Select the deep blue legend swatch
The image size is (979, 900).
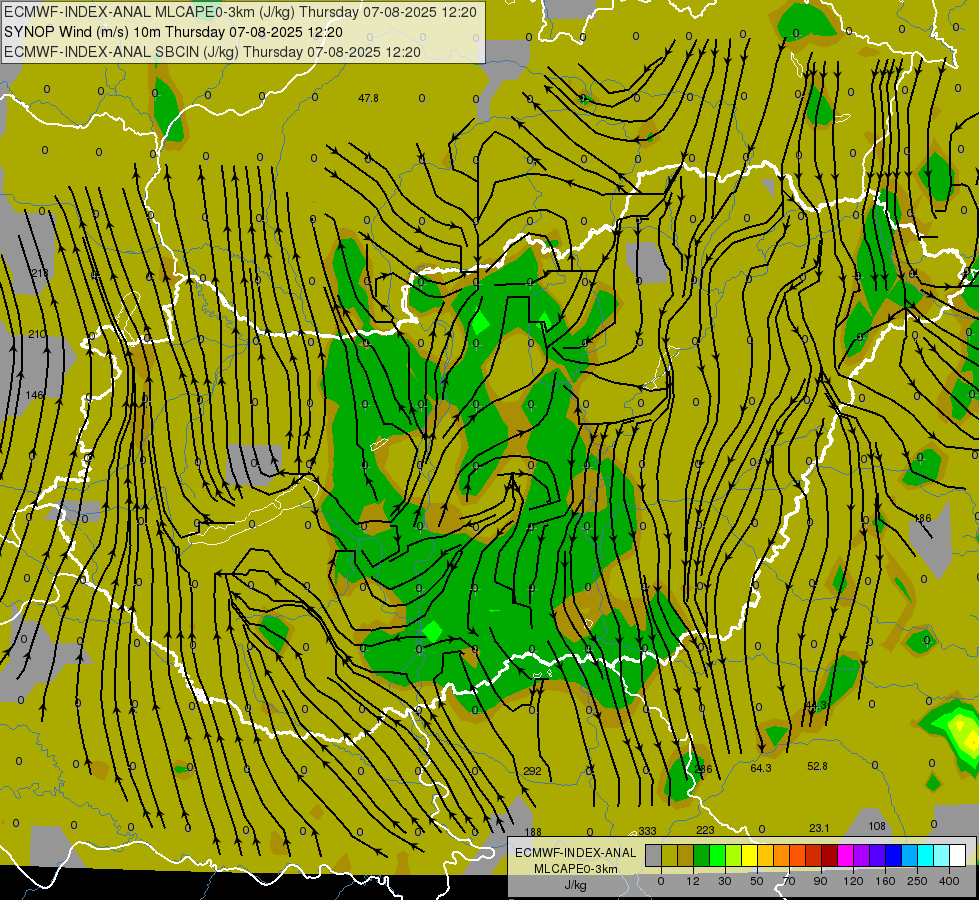[893, 856]
